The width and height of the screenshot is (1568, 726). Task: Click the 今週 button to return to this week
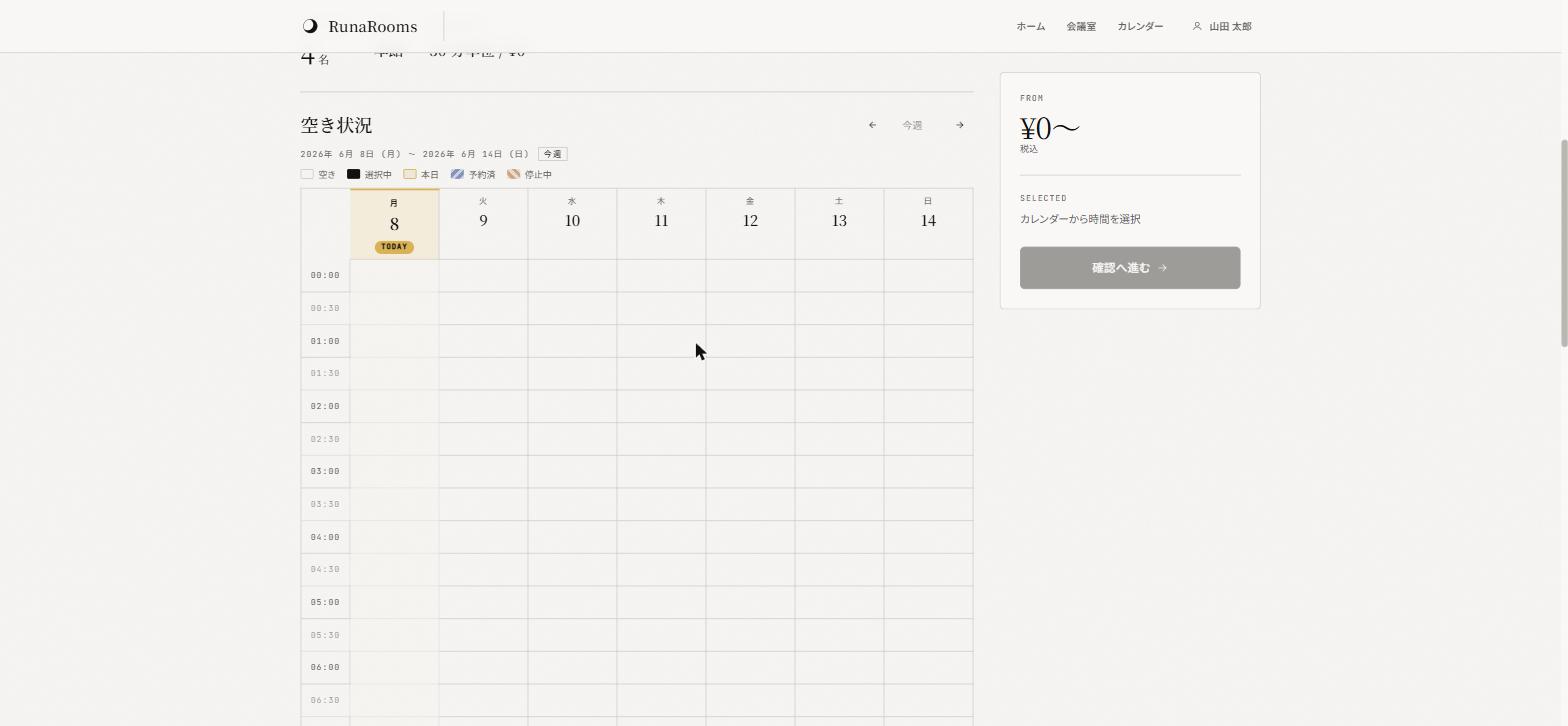click(912, 125)
